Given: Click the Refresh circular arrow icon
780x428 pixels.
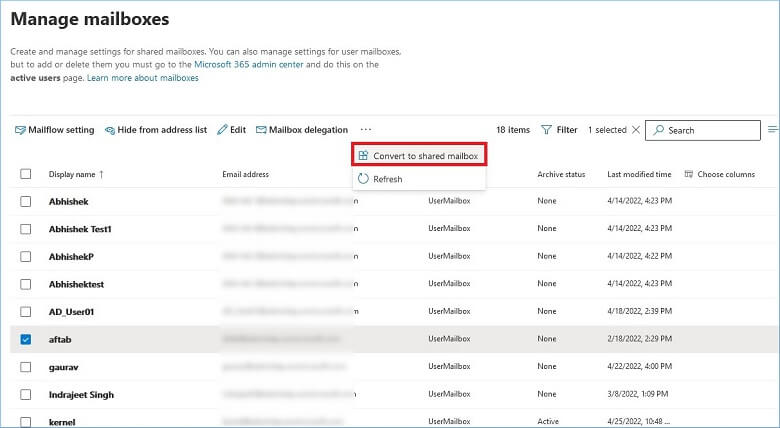Looking at the screenshot, I should point(363,179).
